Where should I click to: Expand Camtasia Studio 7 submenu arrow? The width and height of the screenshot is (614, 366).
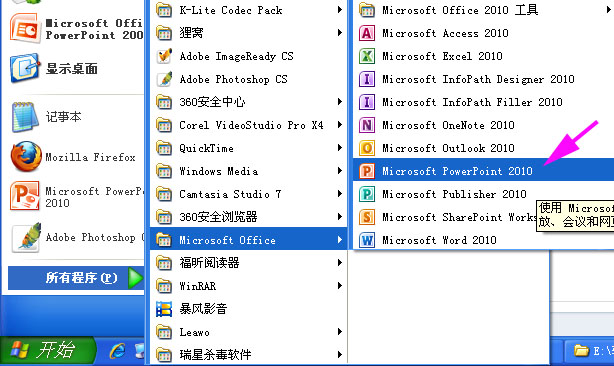[340, 194]
